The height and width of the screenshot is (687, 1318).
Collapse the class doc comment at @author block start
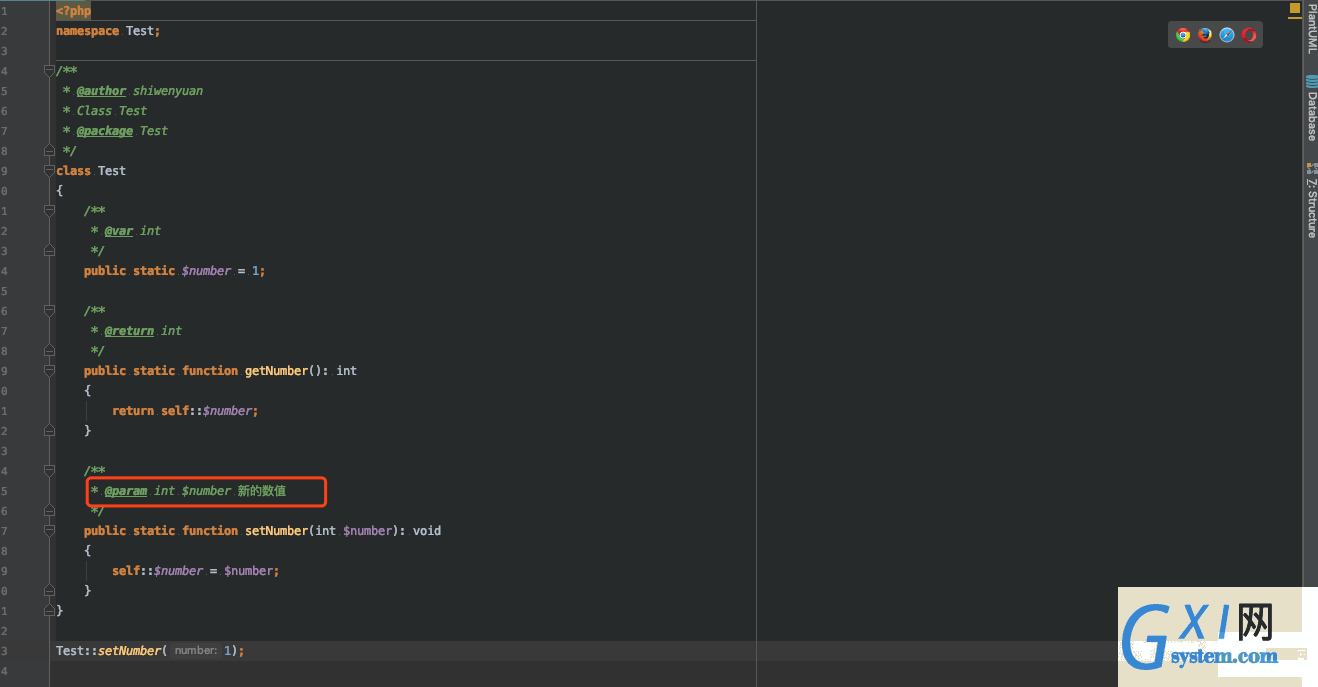point(49,71)
